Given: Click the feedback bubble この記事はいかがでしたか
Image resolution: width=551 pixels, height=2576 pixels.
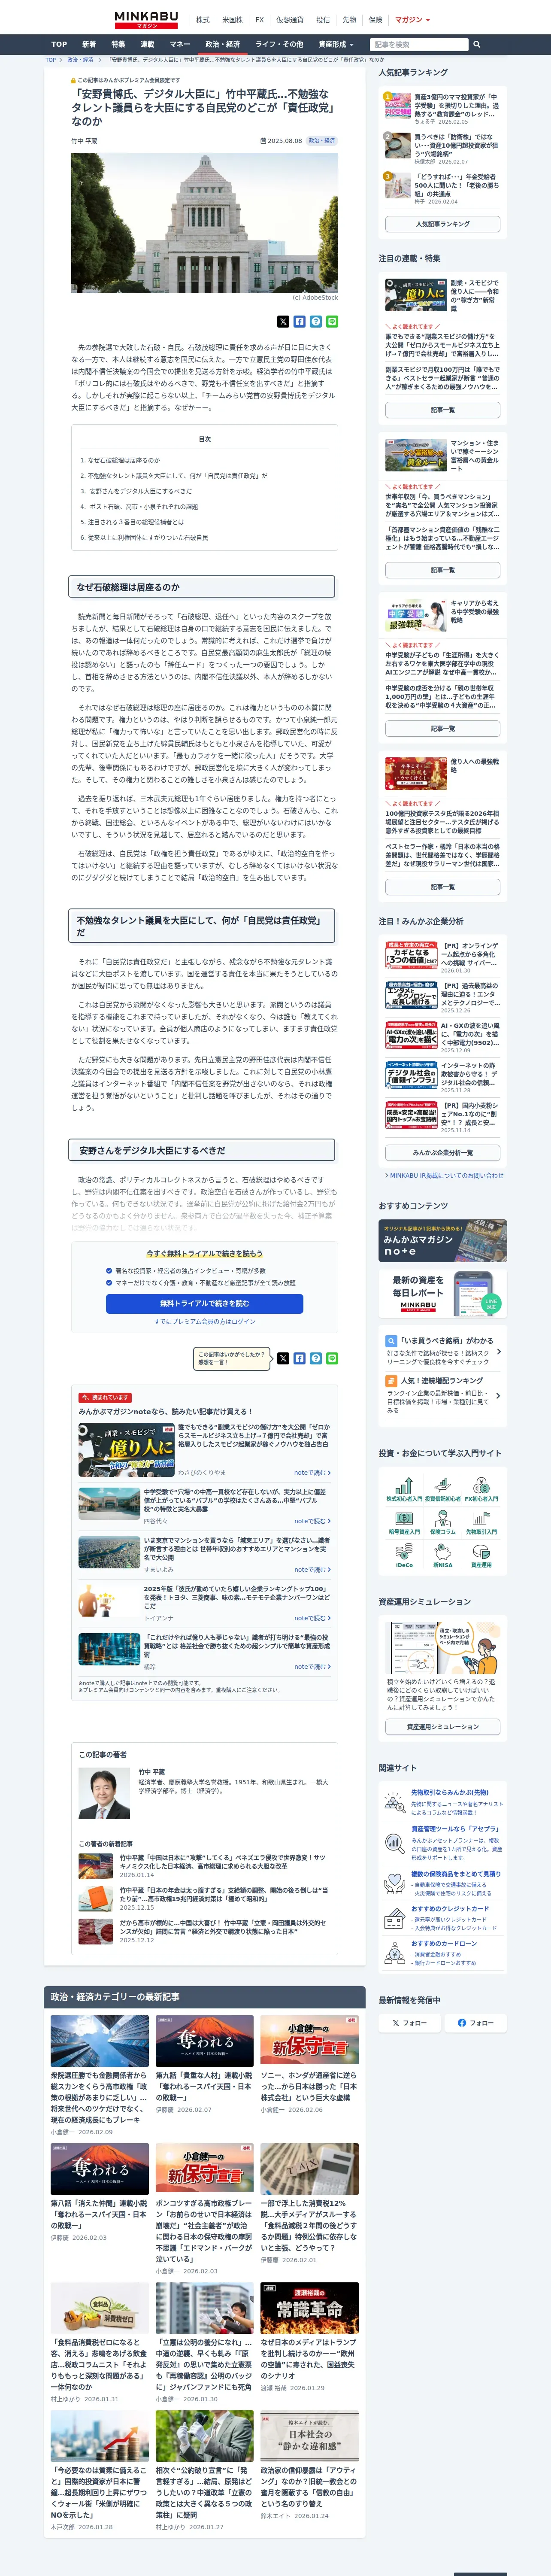Looking at the screenshot, I should (232, 1358).
